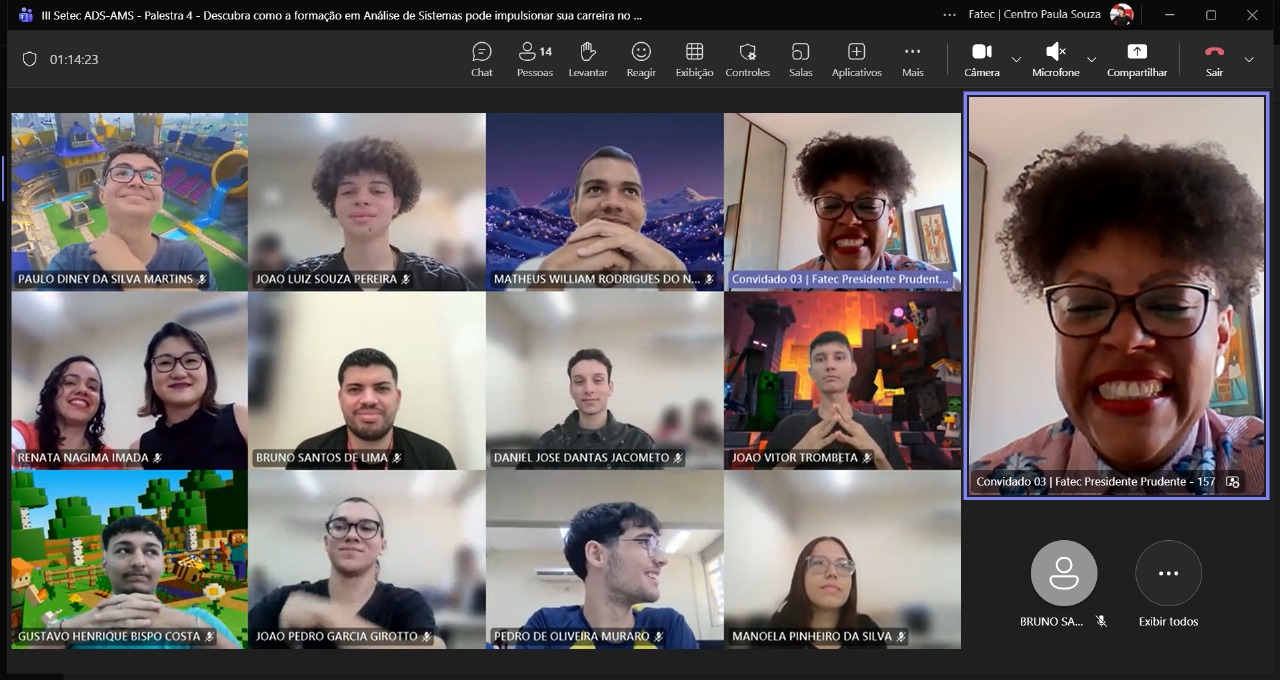The height and width of the screenshot is (680, 1280).
Task: Open the Reagir reactions menu
Action: 641,59
